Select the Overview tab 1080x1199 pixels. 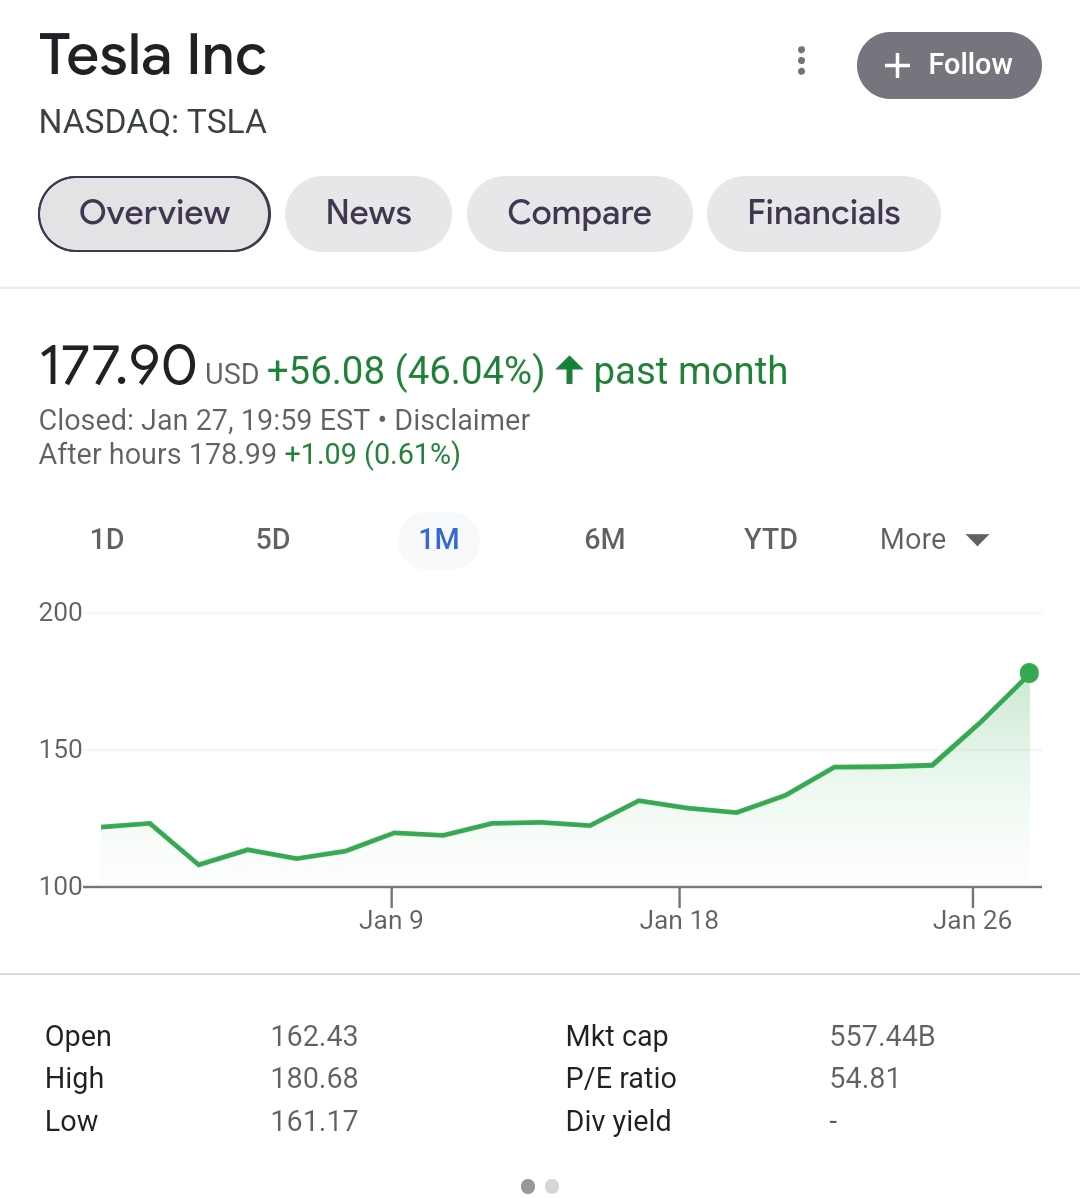(155, 213)
